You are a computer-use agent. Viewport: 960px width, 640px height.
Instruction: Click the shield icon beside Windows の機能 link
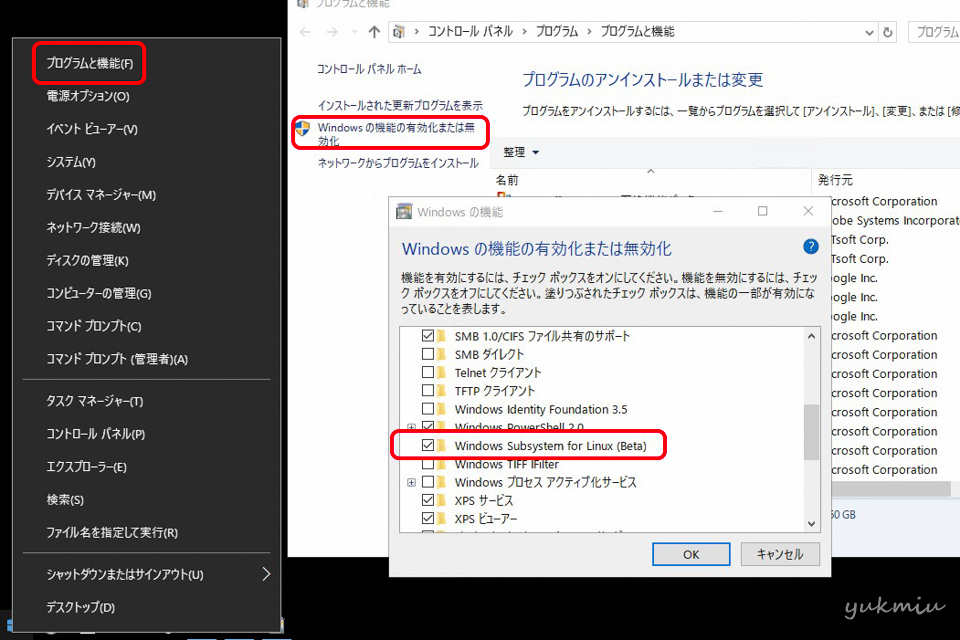click(x=303, y=129)
